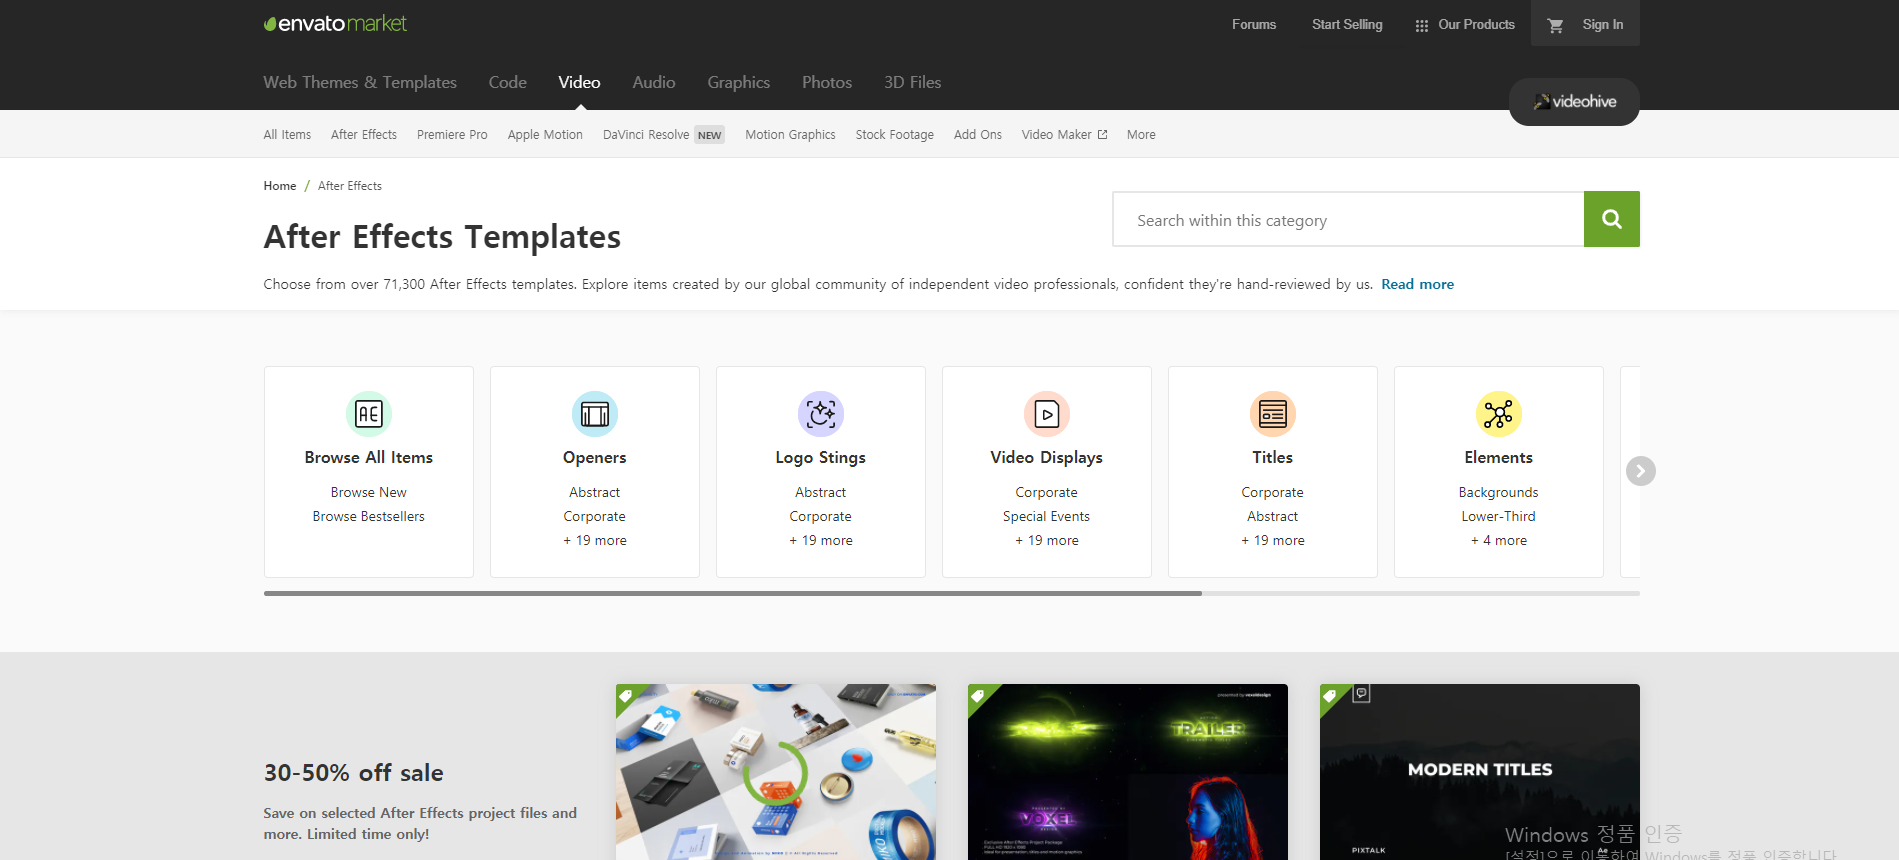This screenshot has width=1899, height=860.
Task: Open Special Events under Video Displays
Action: coord(1047,516)
